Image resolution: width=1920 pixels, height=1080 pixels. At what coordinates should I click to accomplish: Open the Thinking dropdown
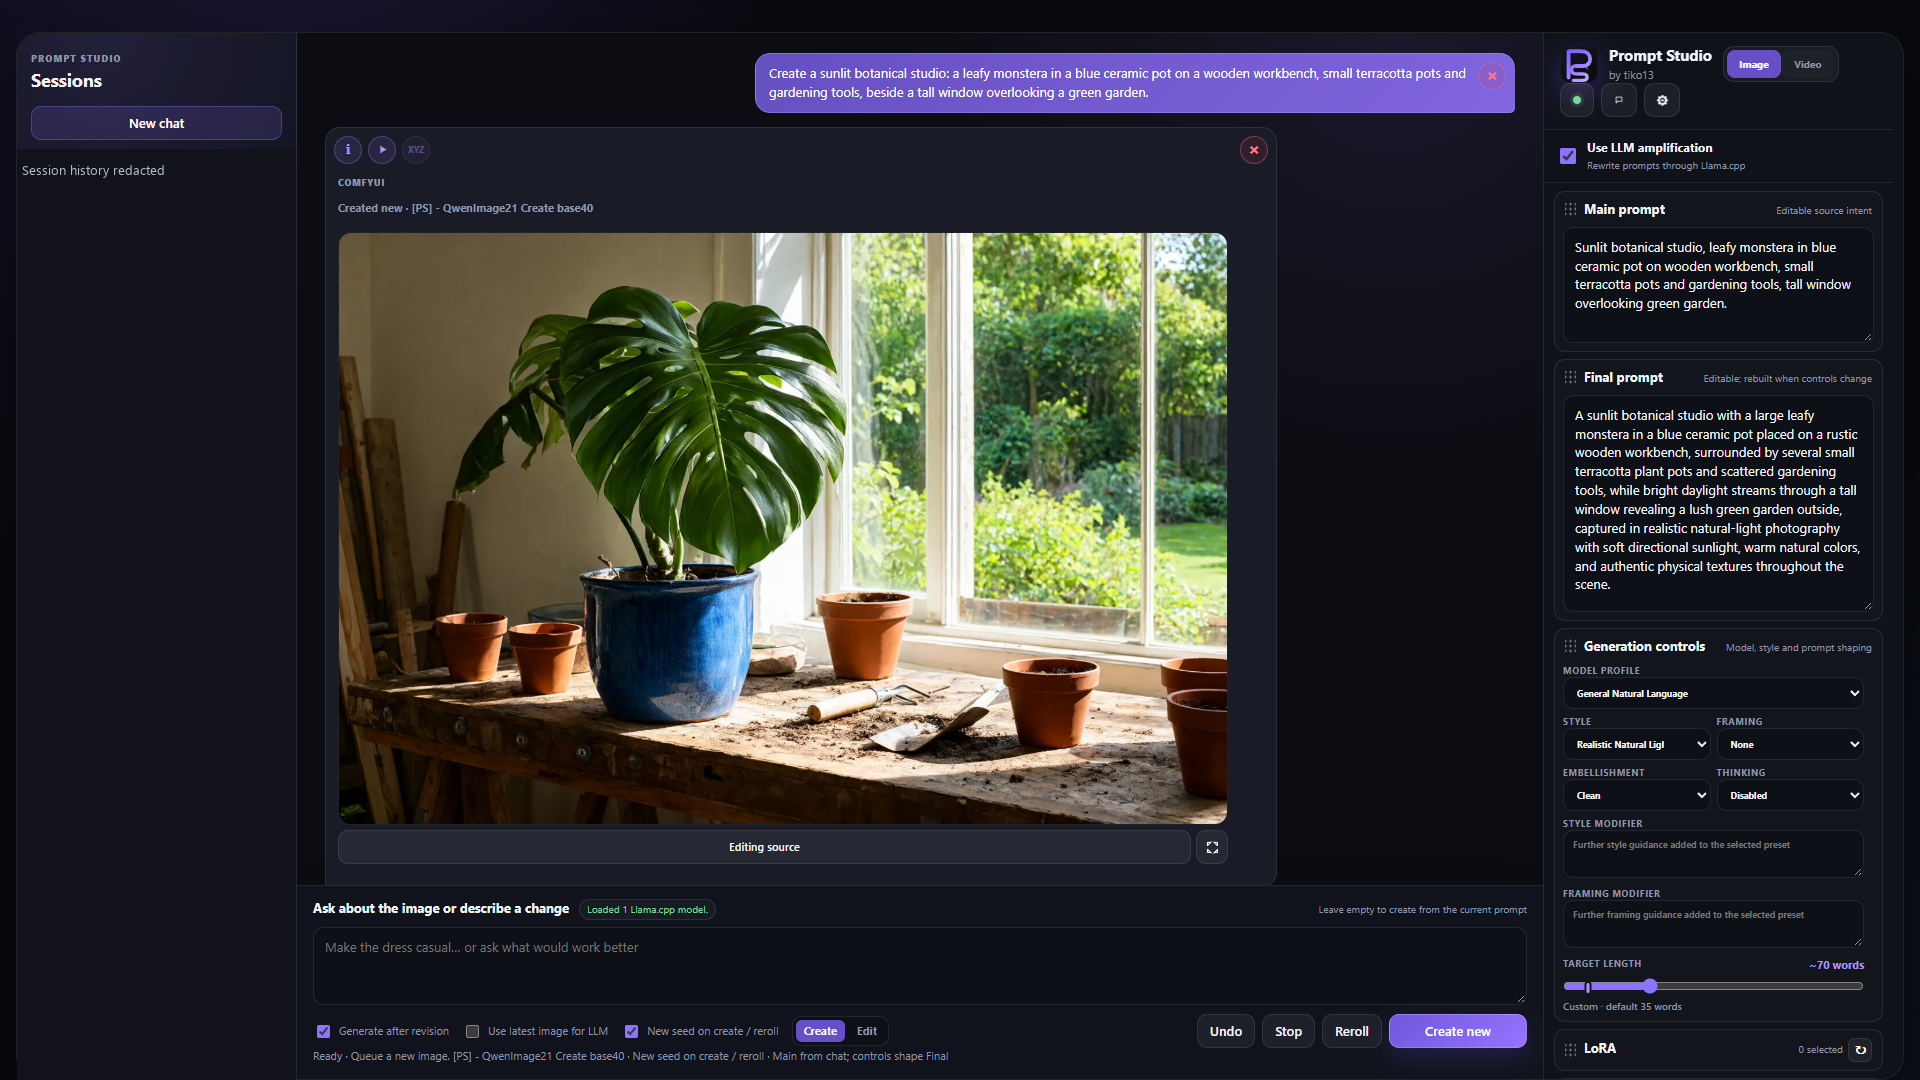[1790, 796]
